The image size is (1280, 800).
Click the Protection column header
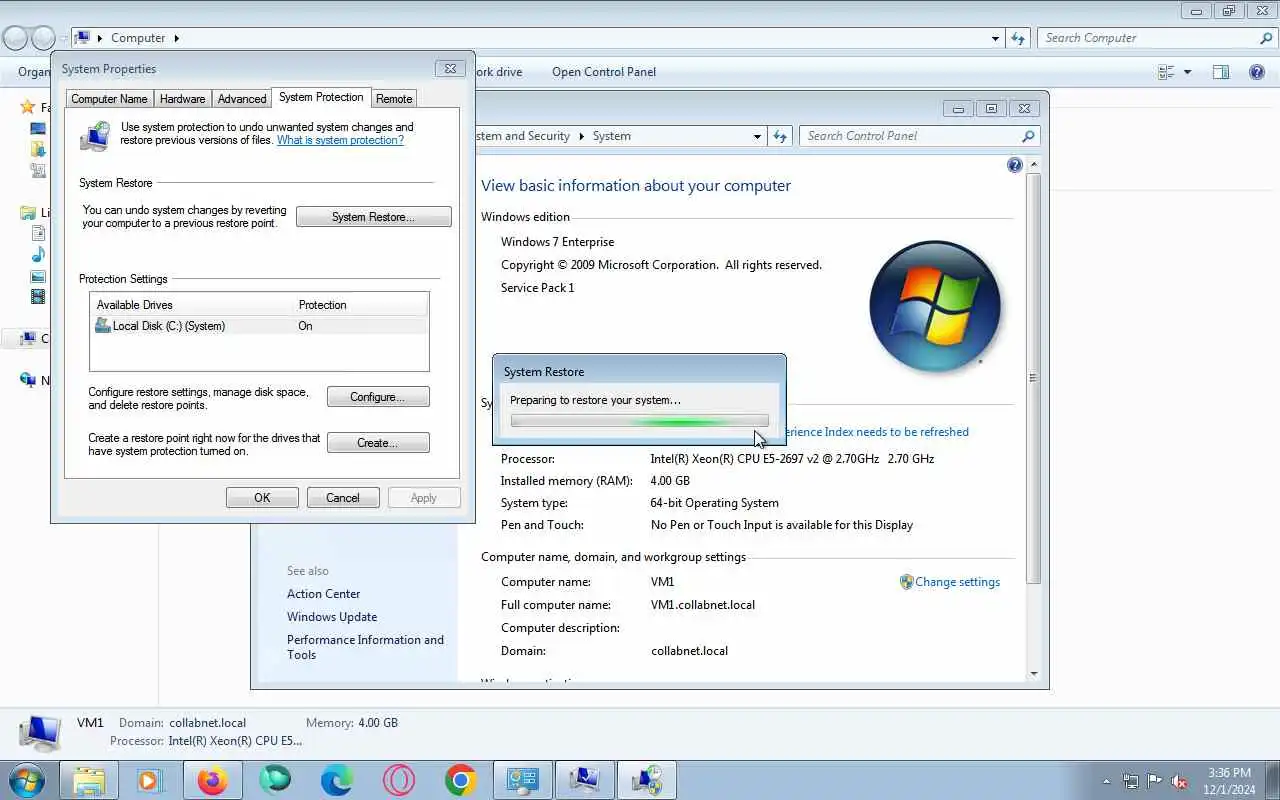click(x=360, y=305)
